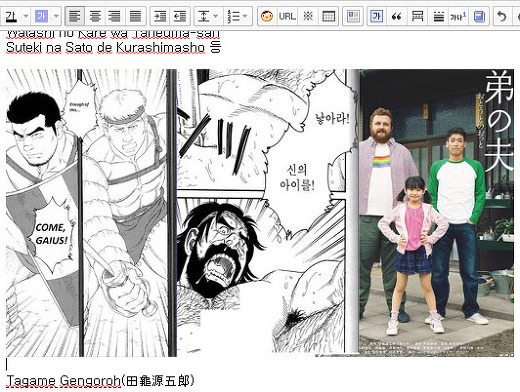Align text to the left
The height and width of the screenshot is (392, 520).
[75, 16]
